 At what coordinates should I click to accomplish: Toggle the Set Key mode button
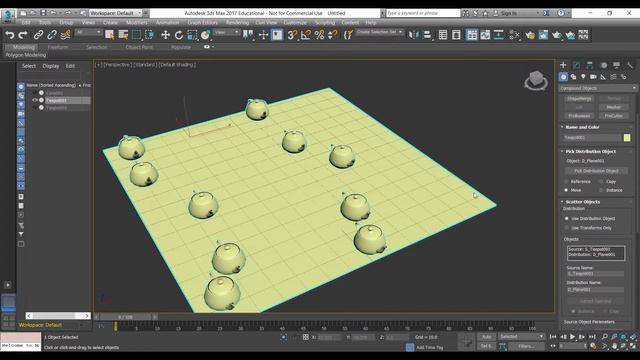click(487, 346)
